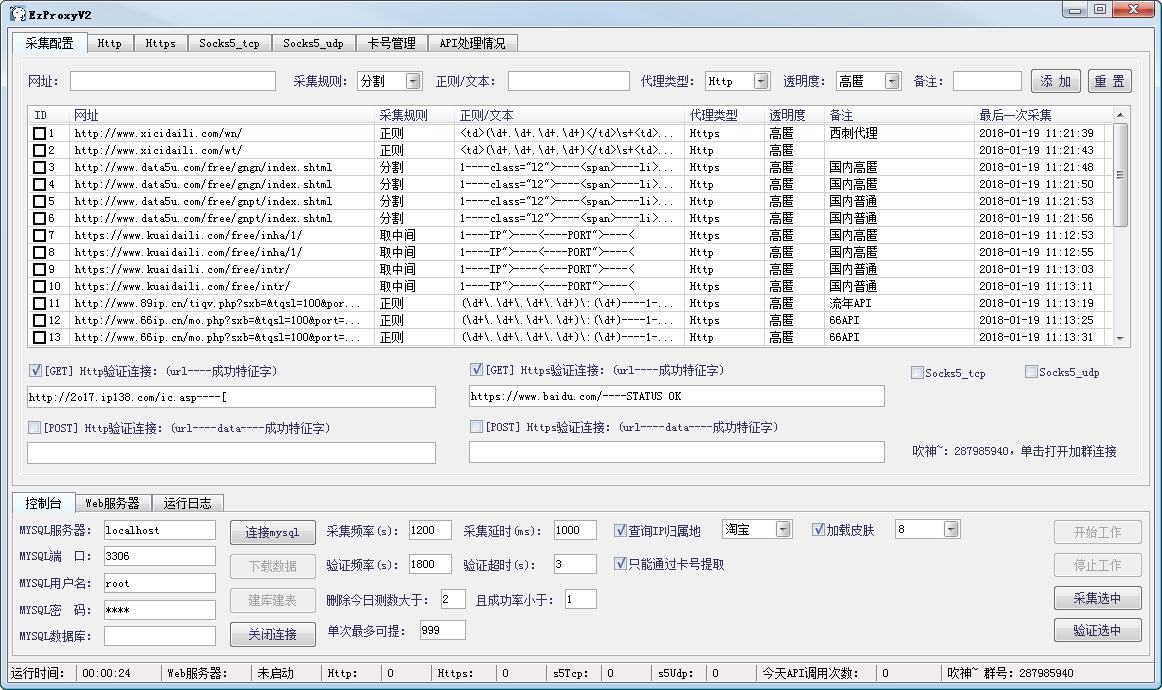The image size is (1162, 690).
Task: Check the checkbox for row ID 3
Action: point(39,167)
